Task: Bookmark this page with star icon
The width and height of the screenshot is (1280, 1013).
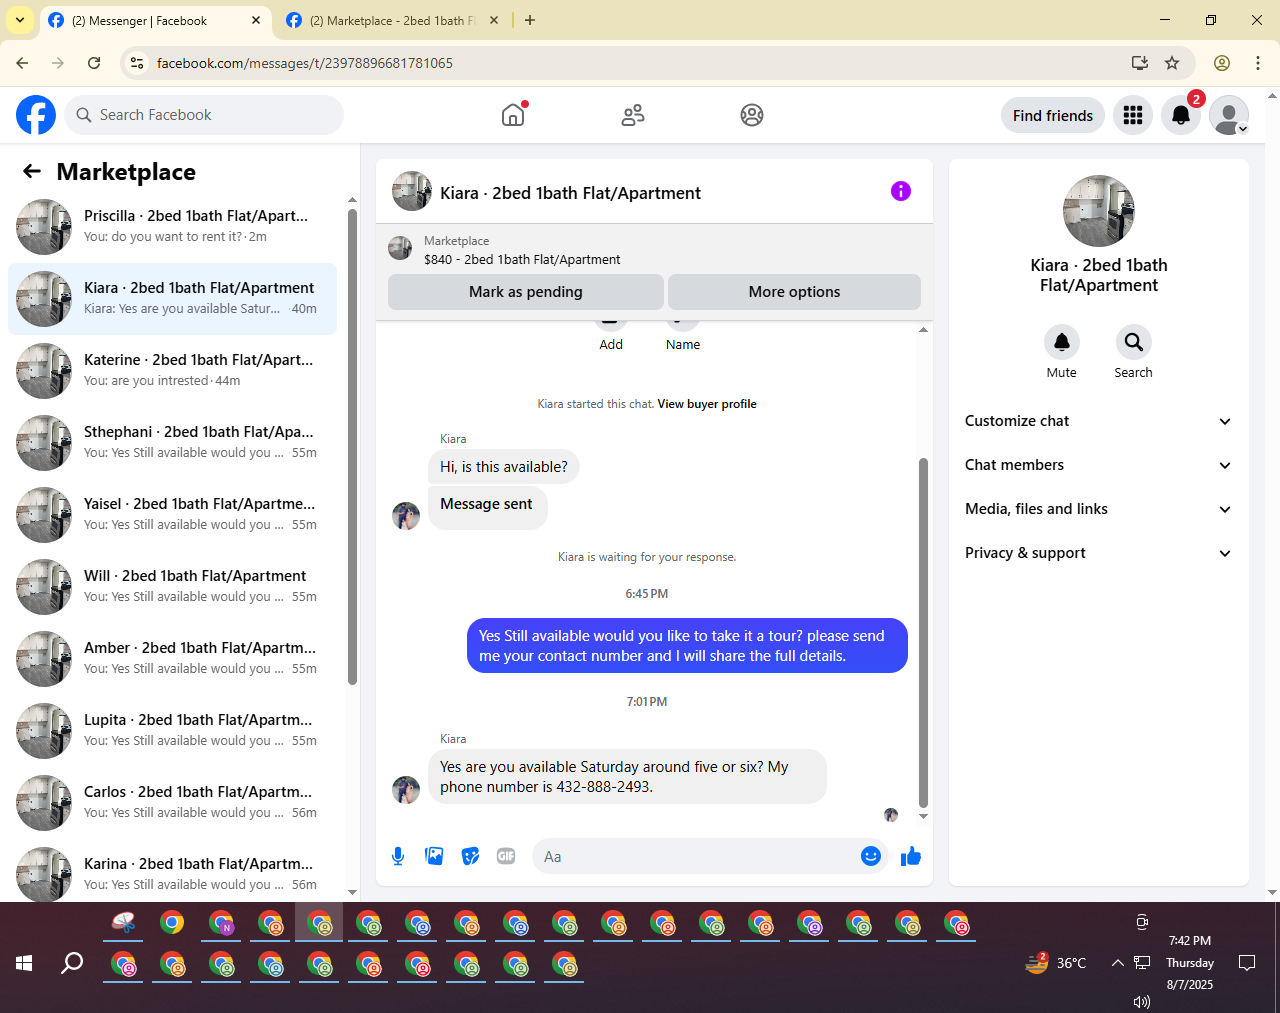Action: 1172,63
